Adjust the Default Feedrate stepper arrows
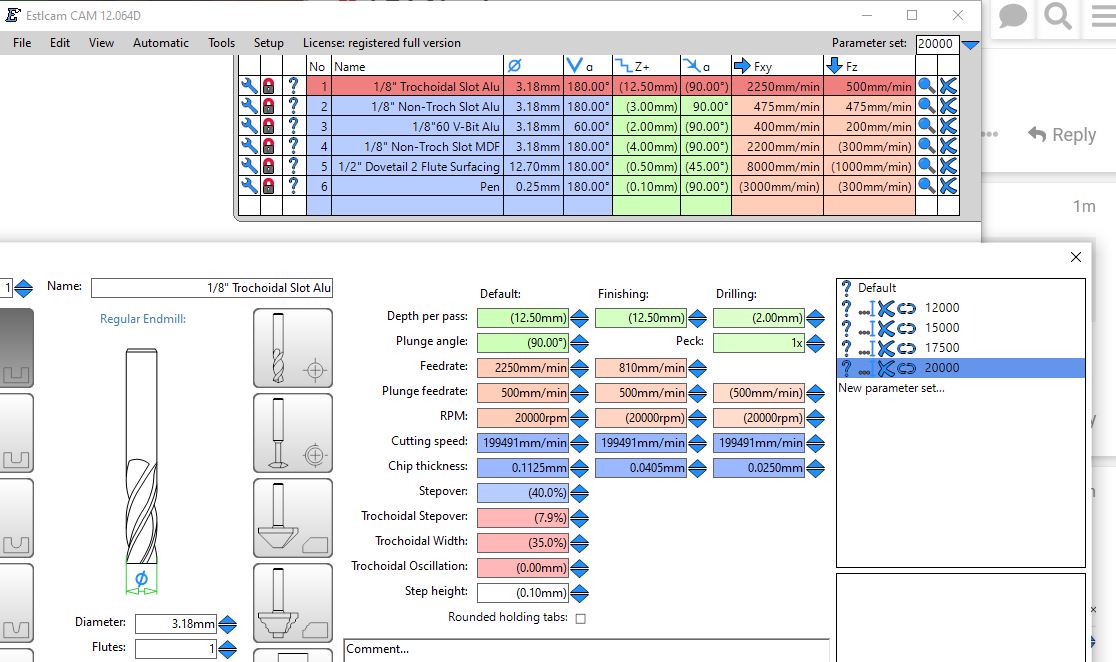Viewport: 1116px width, 662px height. coord(579,368)
